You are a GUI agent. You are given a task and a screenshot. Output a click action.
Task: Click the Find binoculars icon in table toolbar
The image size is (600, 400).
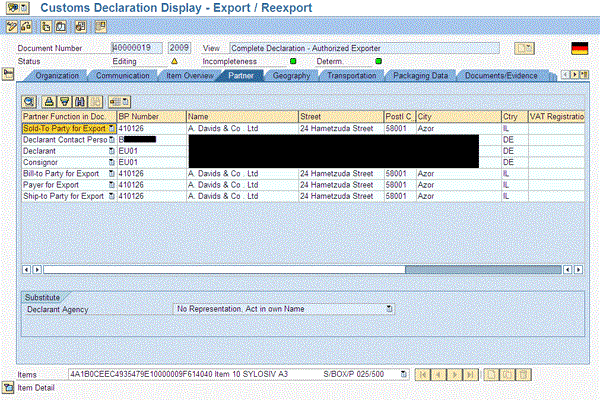(79, 101)
